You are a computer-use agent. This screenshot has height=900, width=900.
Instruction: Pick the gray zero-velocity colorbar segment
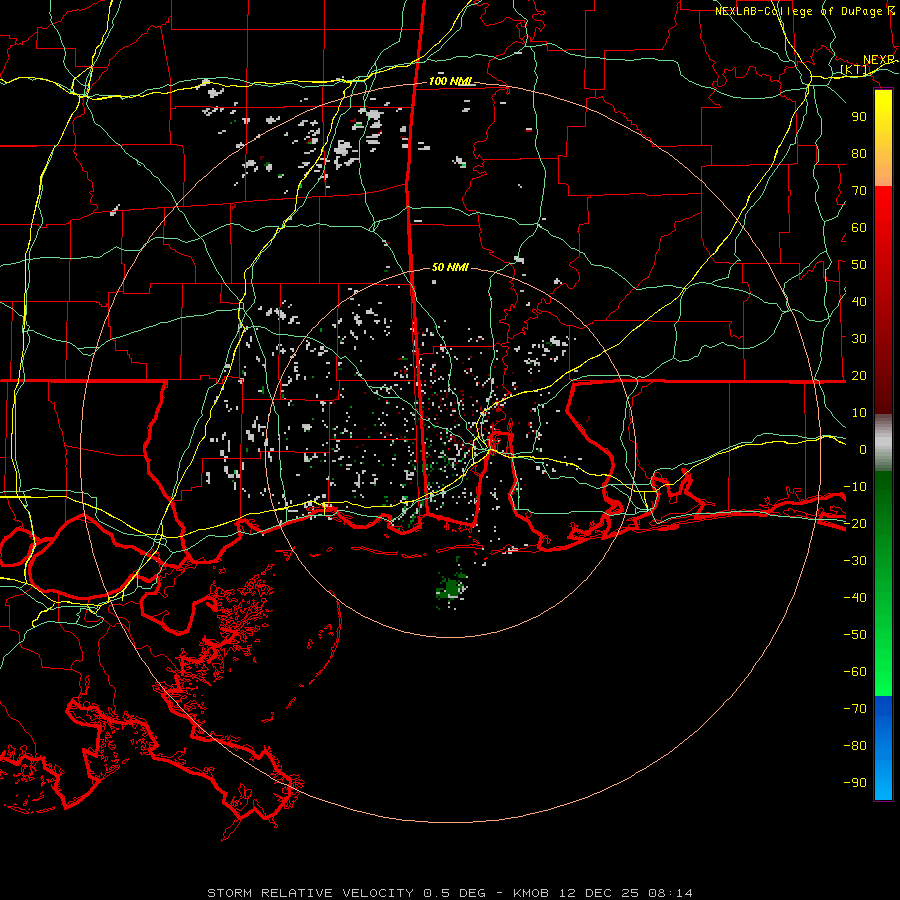tap(883, 443)
